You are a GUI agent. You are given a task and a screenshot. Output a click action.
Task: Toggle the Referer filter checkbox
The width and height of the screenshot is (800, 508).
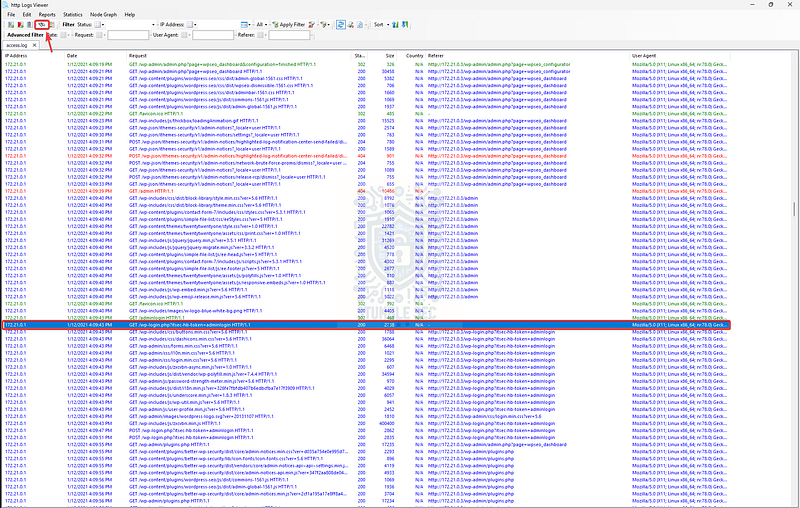[x=260, y=35]
